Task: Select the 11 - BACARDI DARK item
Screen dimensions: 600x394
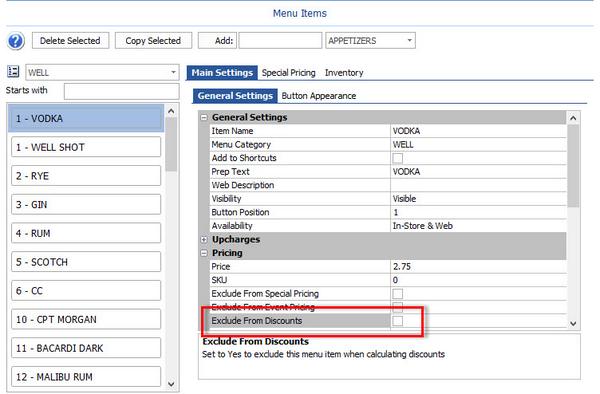Action: 86,348
